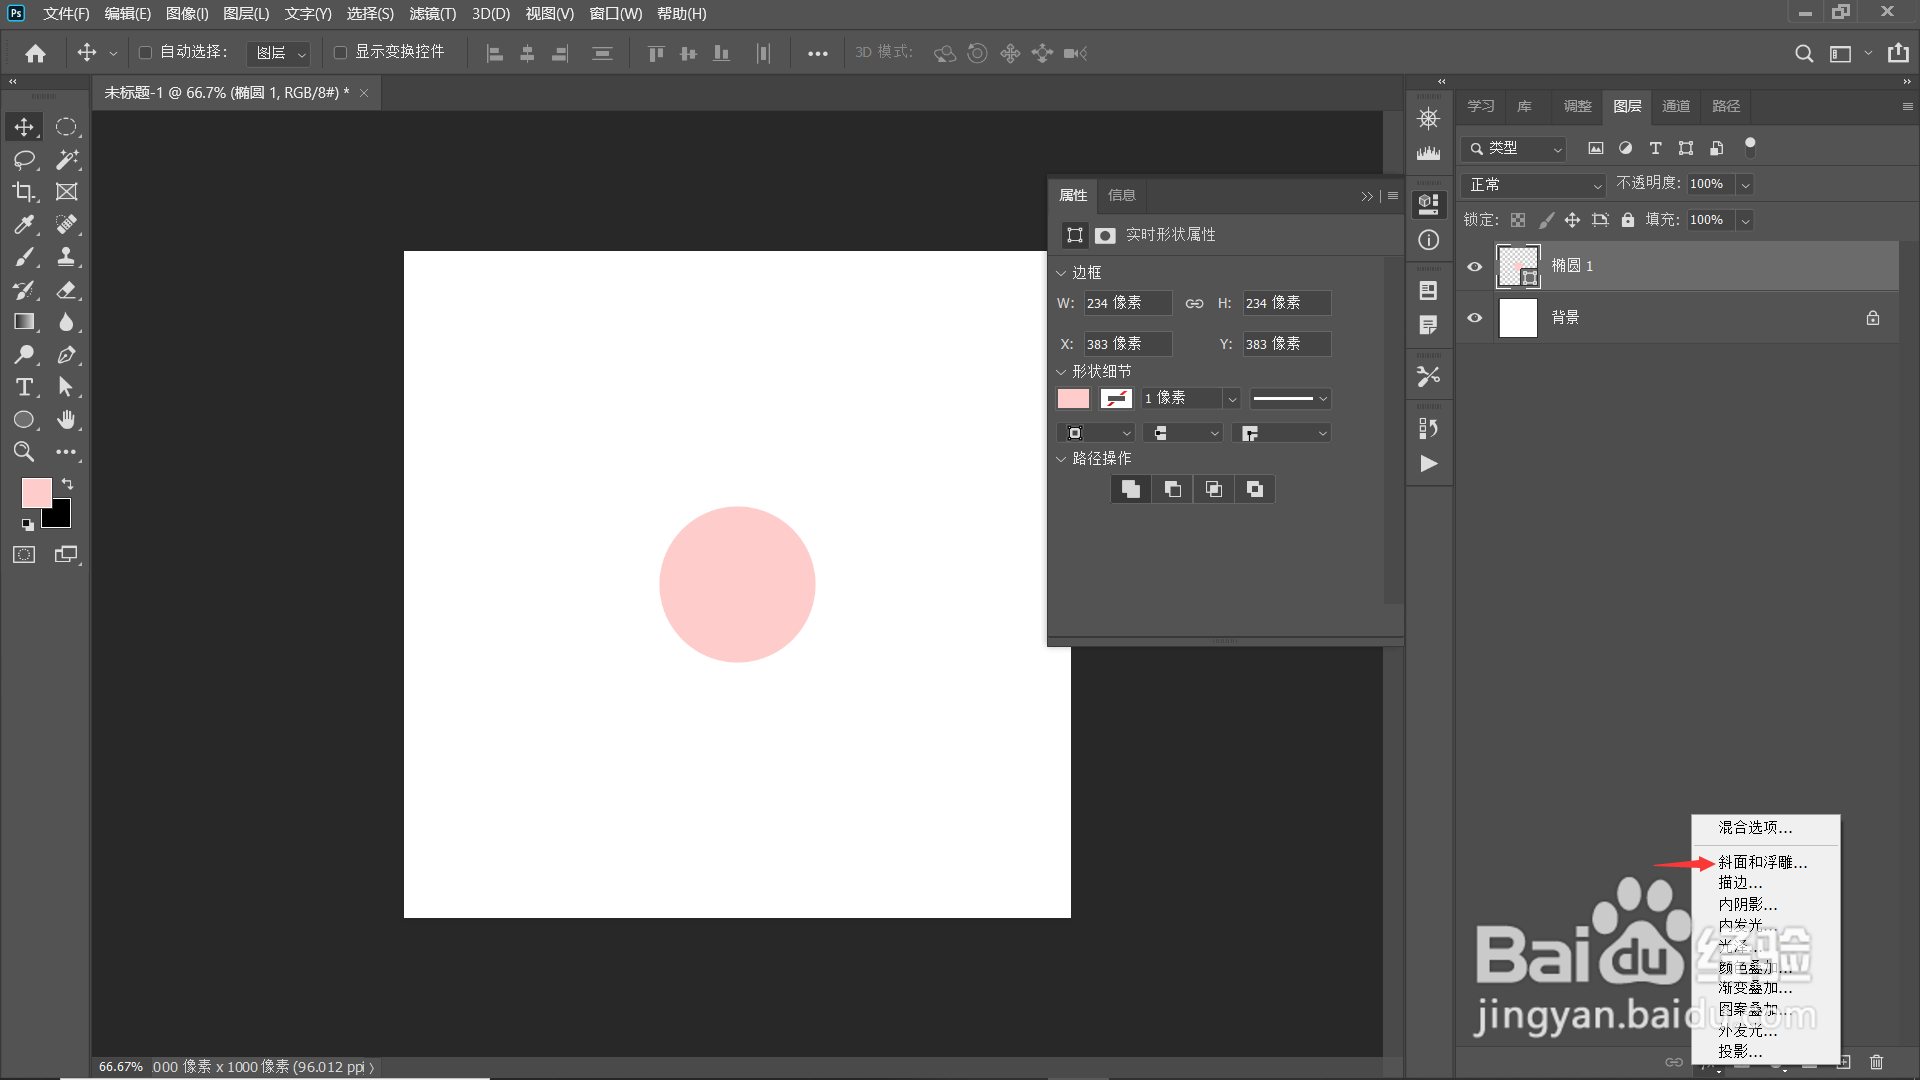Enable Show Transform Controls checkbox
This screenshot has height=1080, width=1920.
(x=340, y=52)
